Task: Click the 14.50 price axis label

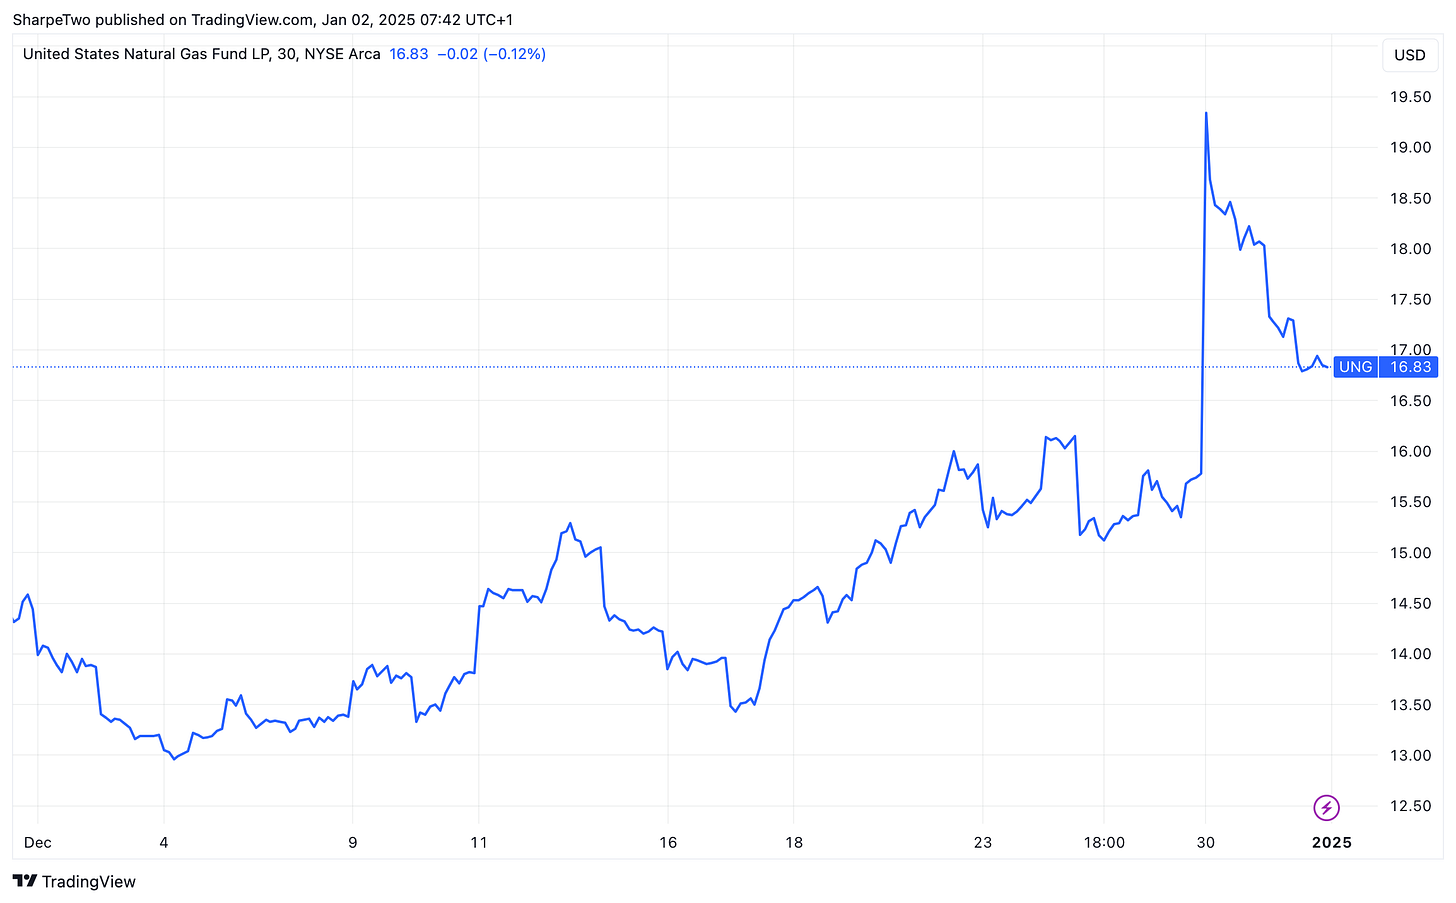Action: point(1411,603)
